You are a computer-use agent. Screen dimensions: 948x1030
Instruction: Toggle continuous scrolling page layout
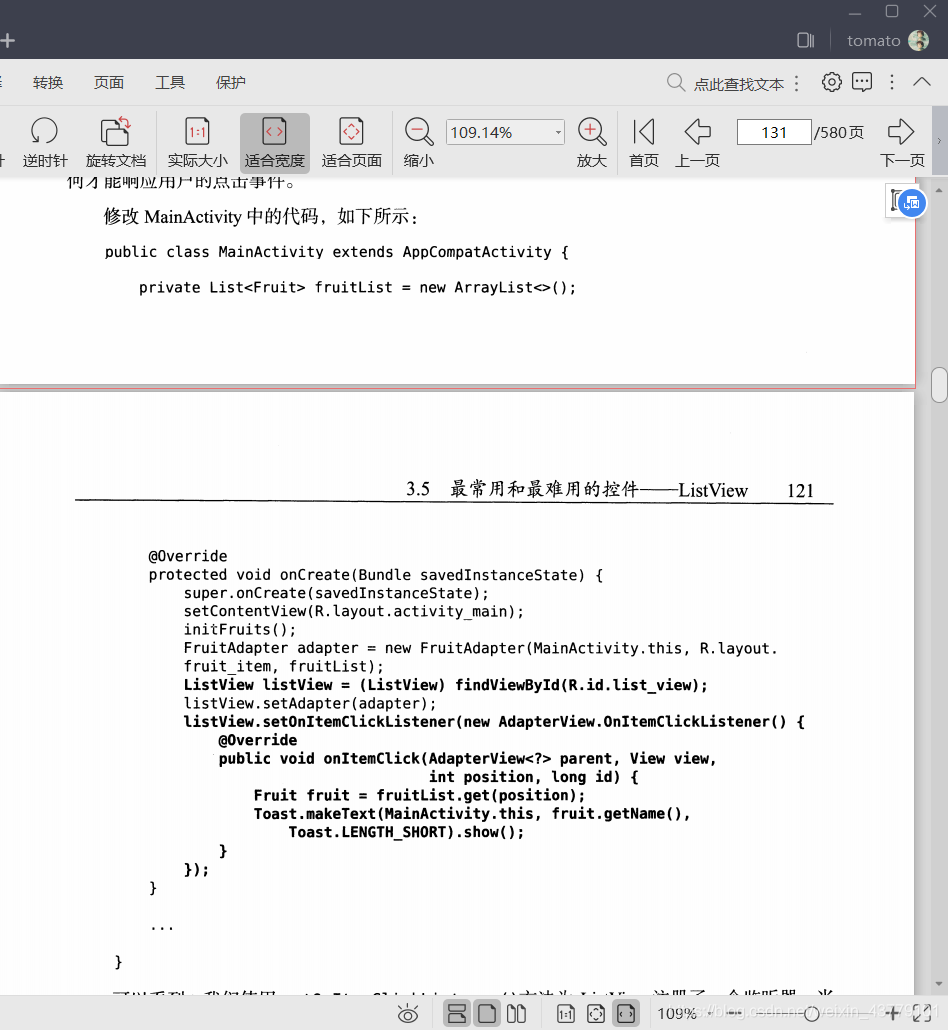pos(457,1014)
